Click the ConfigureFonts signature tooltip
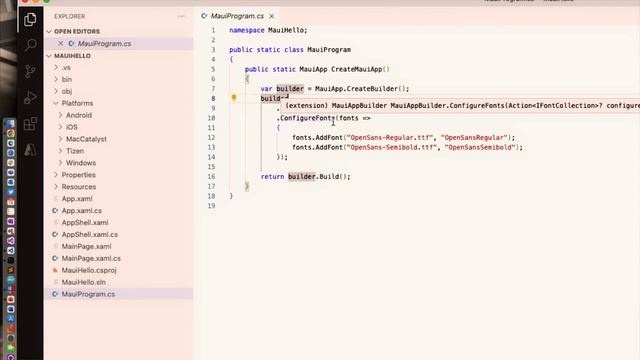The image size is (640, 360). [460, 106]
